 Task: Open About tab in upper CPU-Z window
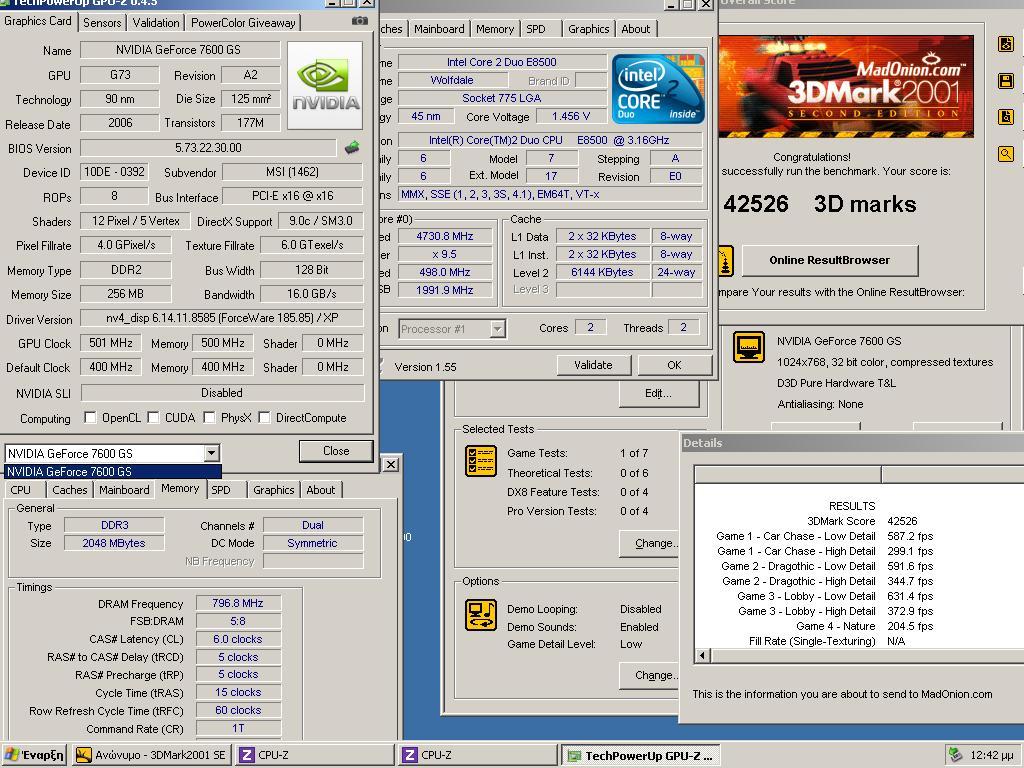click(635, 29)
